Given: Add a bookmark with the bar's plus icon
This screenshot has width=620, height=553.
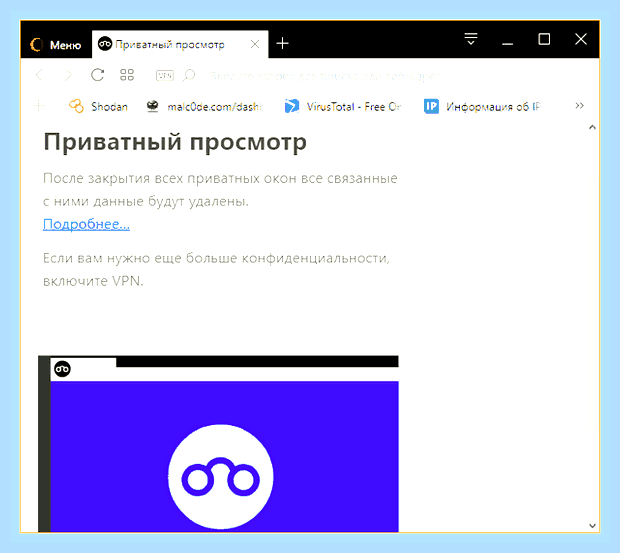Looking at the screenshot, I should coord(39,106).
